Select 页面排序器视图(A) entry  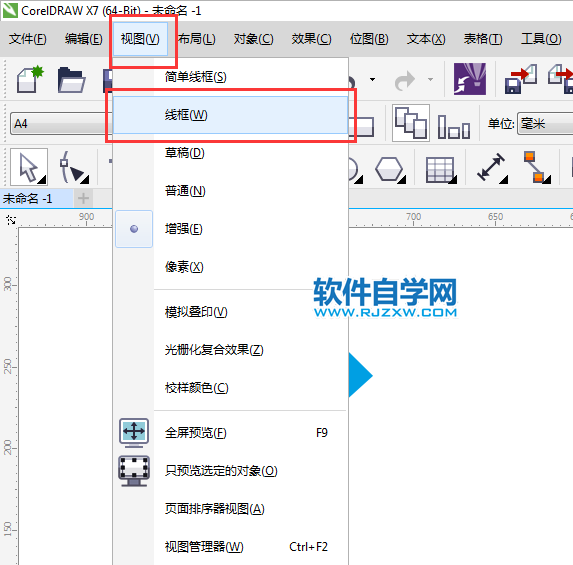230,509
